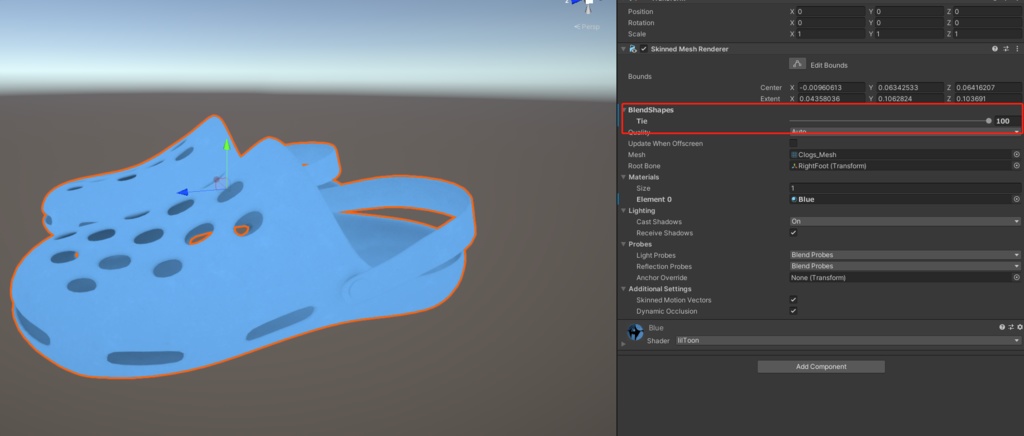Click the Add Component button
The height and width of the screenshot is (436, 1024).
click(x=821, y=367)
